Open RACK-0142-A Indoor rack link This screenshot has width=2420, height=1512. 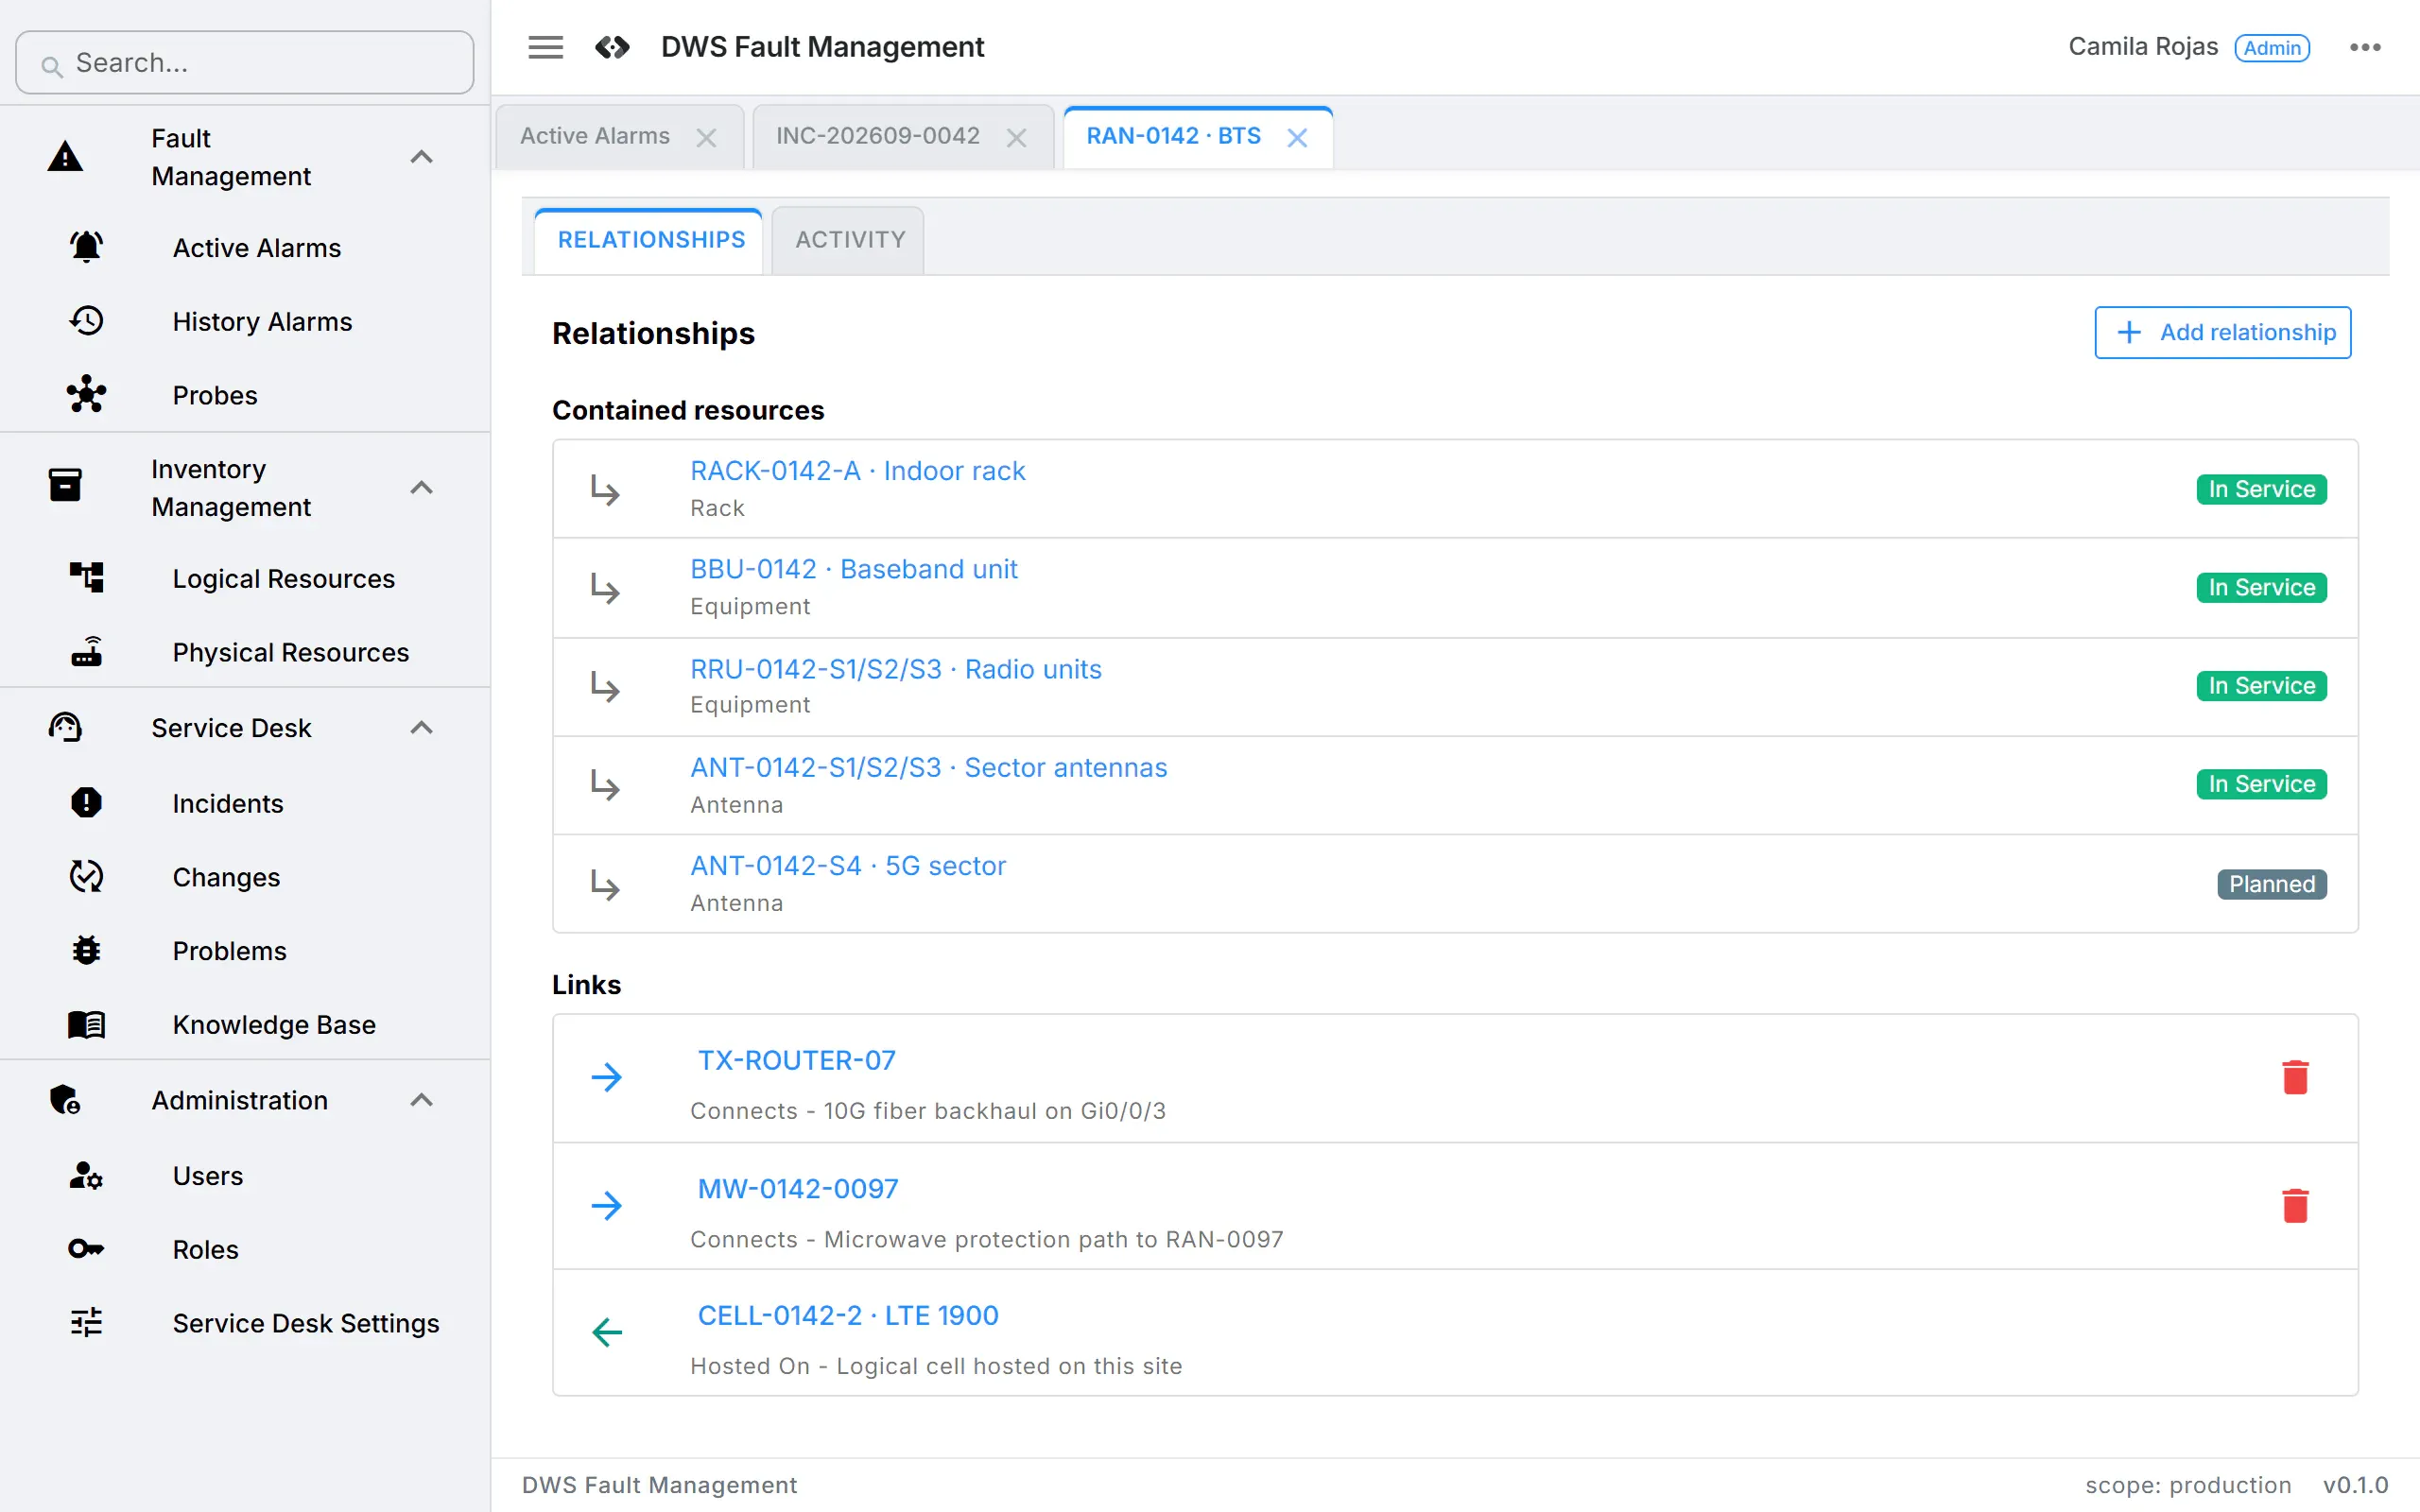click(x=858, y=471)
